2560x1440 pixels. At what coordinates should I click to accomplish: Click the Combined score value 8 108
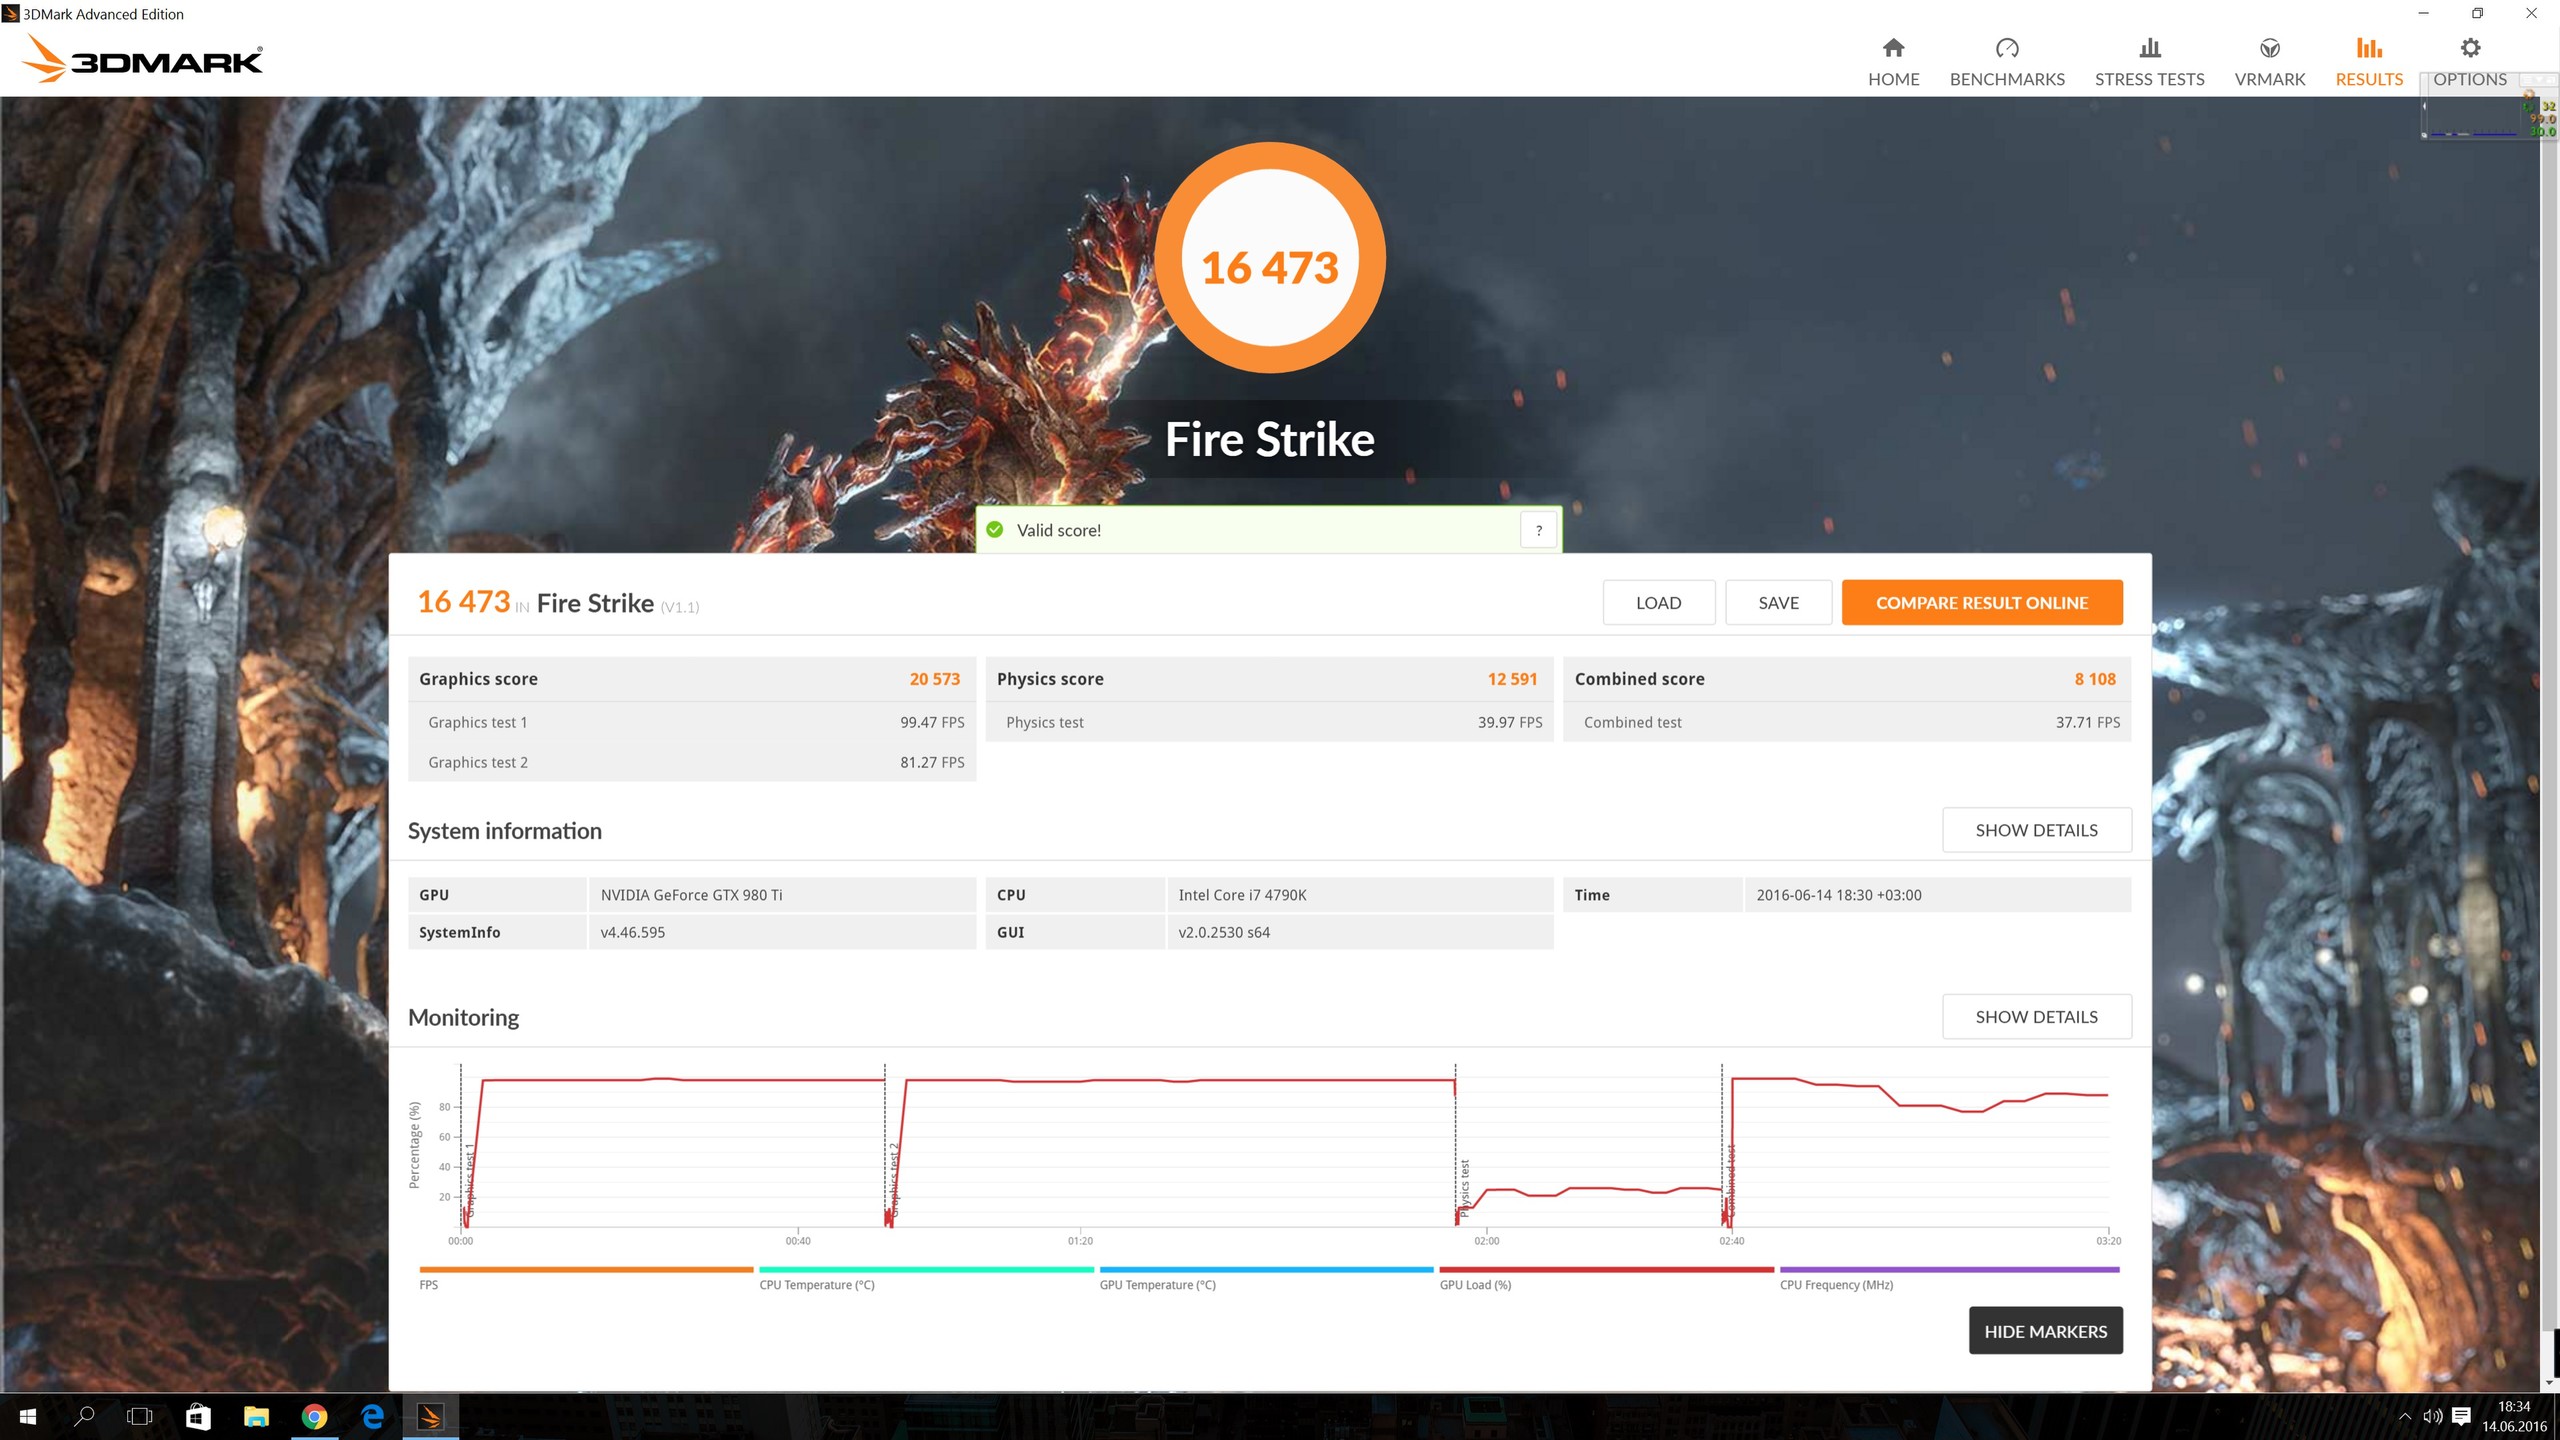pyautogui.click(x=2095, y=679)
